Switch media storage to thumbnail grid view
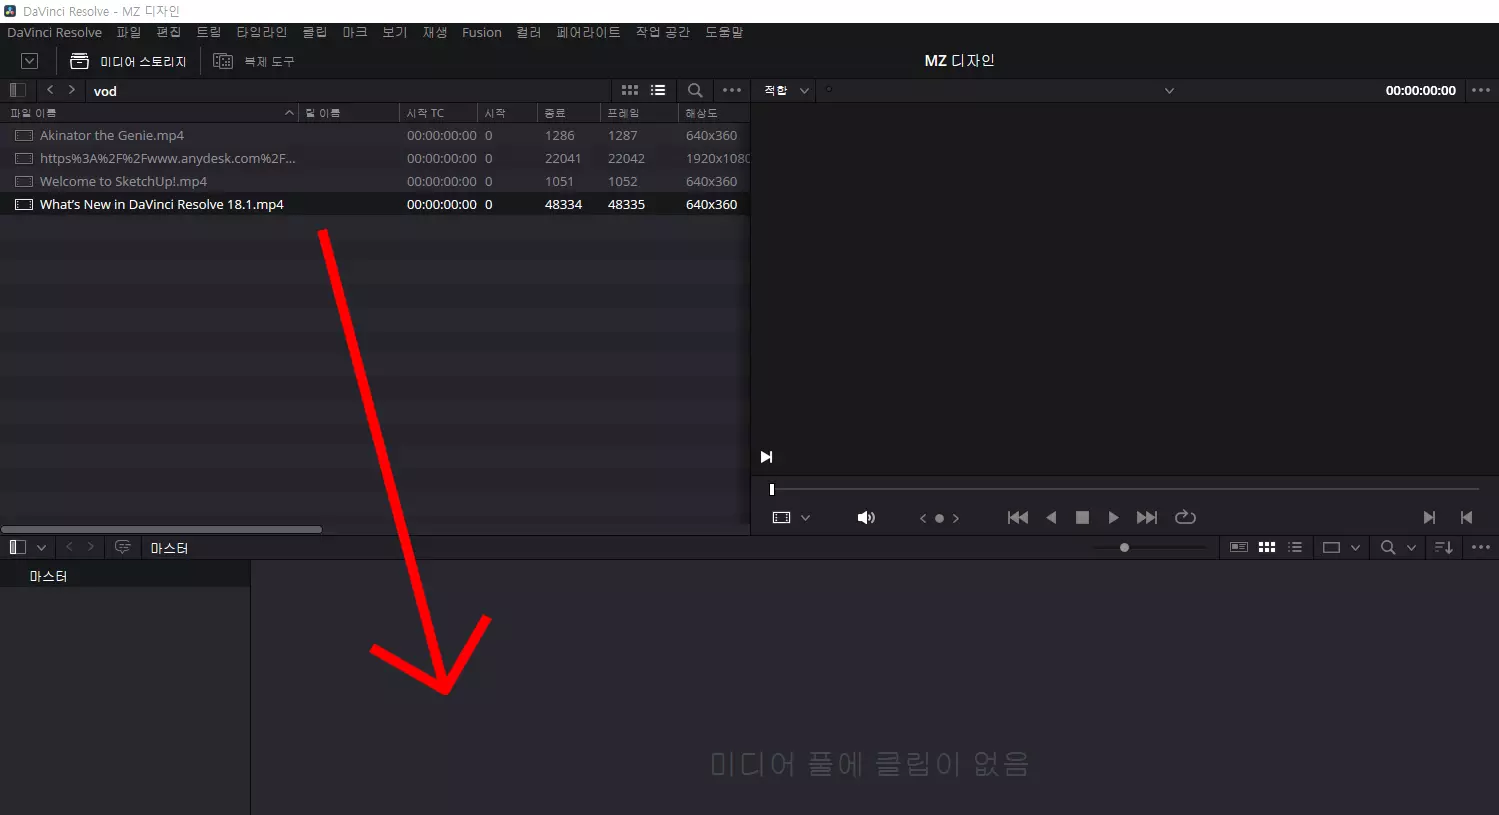This screenshot has width=1499, height=815. pyautogui.click(x=630, y=90)
